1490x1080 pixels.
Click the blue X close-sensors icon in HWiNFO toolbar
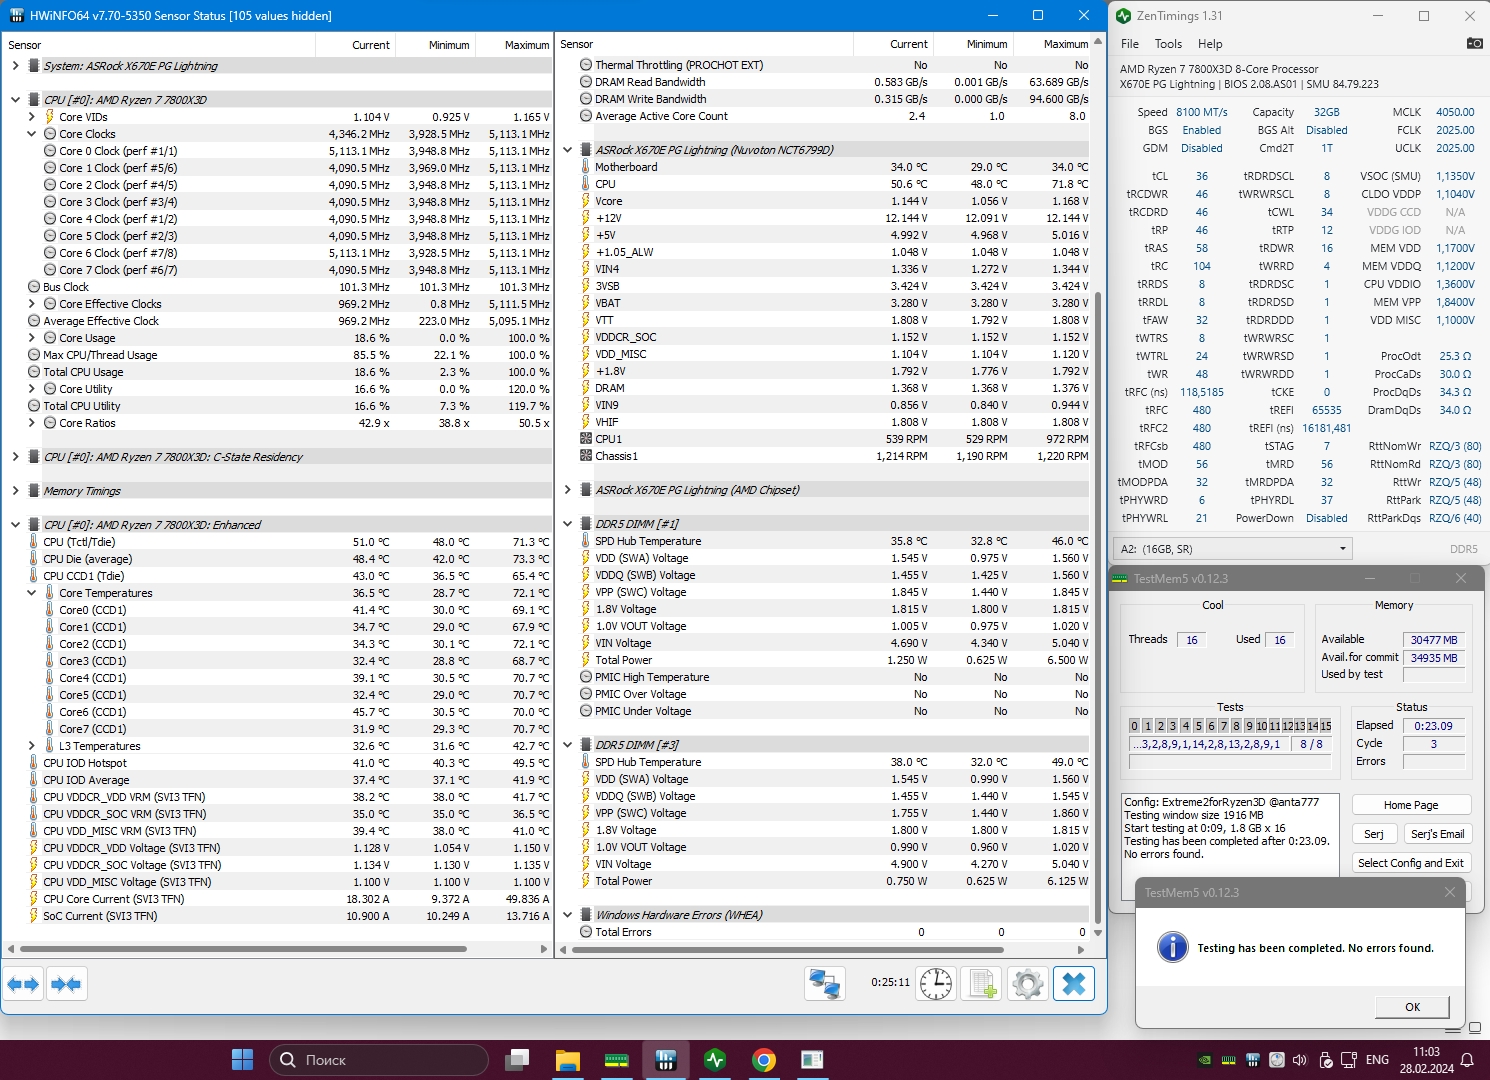pyautogui.click(x=1074, y=984)
